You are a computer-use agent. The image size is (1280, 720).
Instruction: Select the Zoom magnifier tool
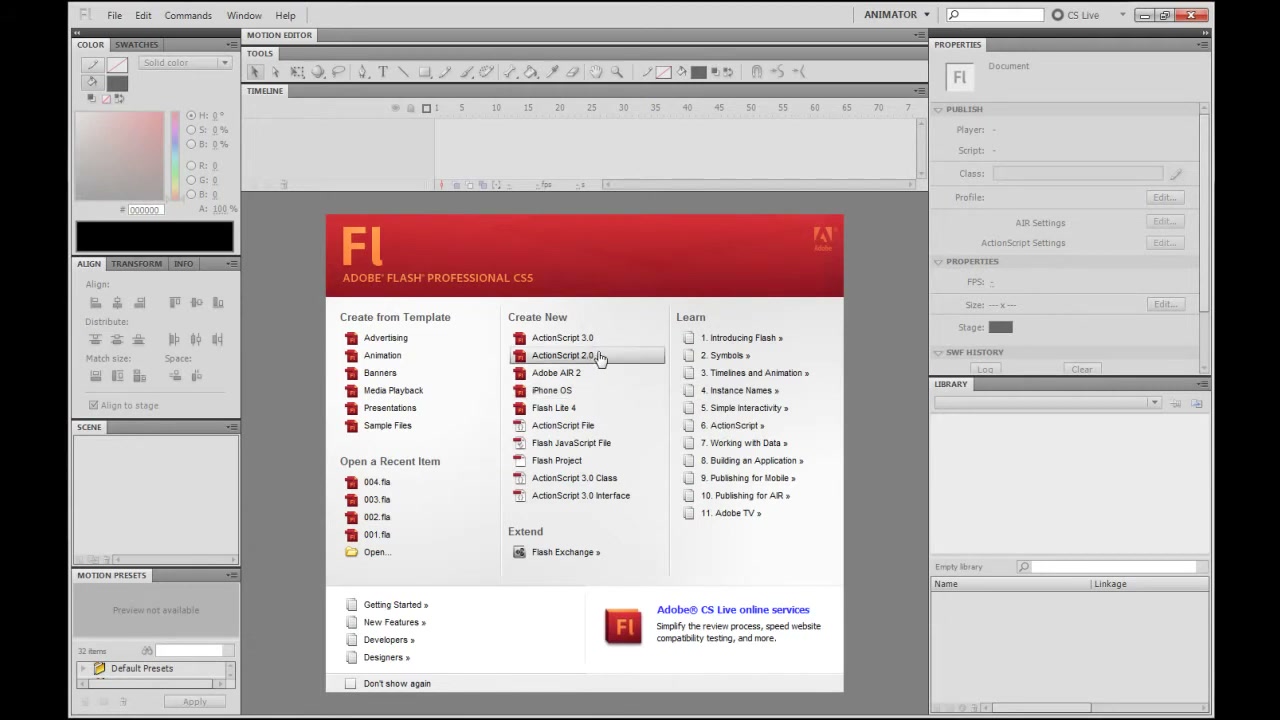(x=616, y=72)
